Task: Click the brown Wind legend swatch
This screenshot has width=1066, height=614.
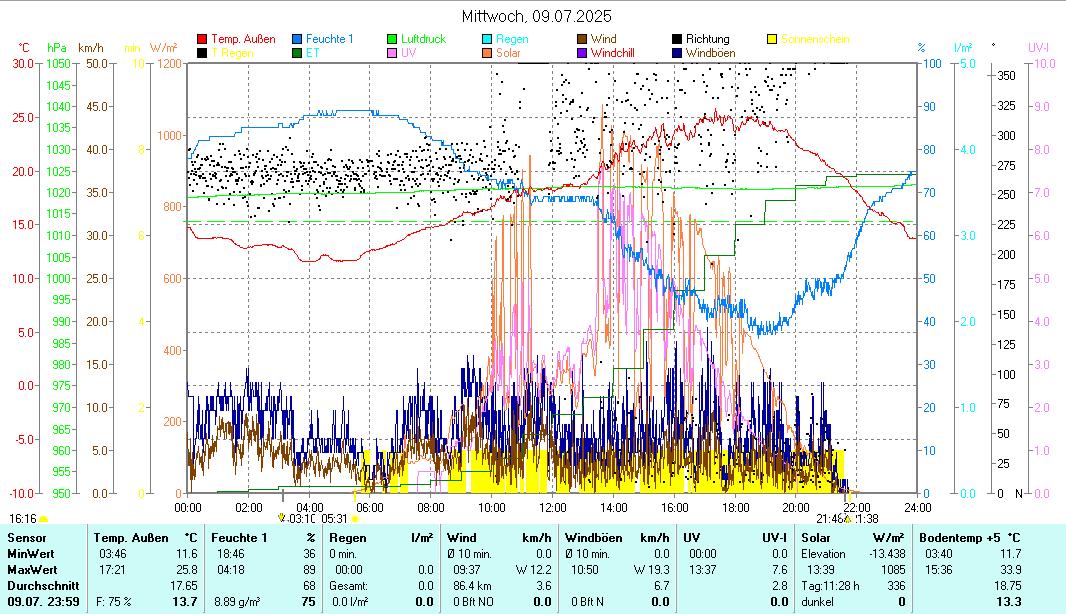Action: coord(582,39)
